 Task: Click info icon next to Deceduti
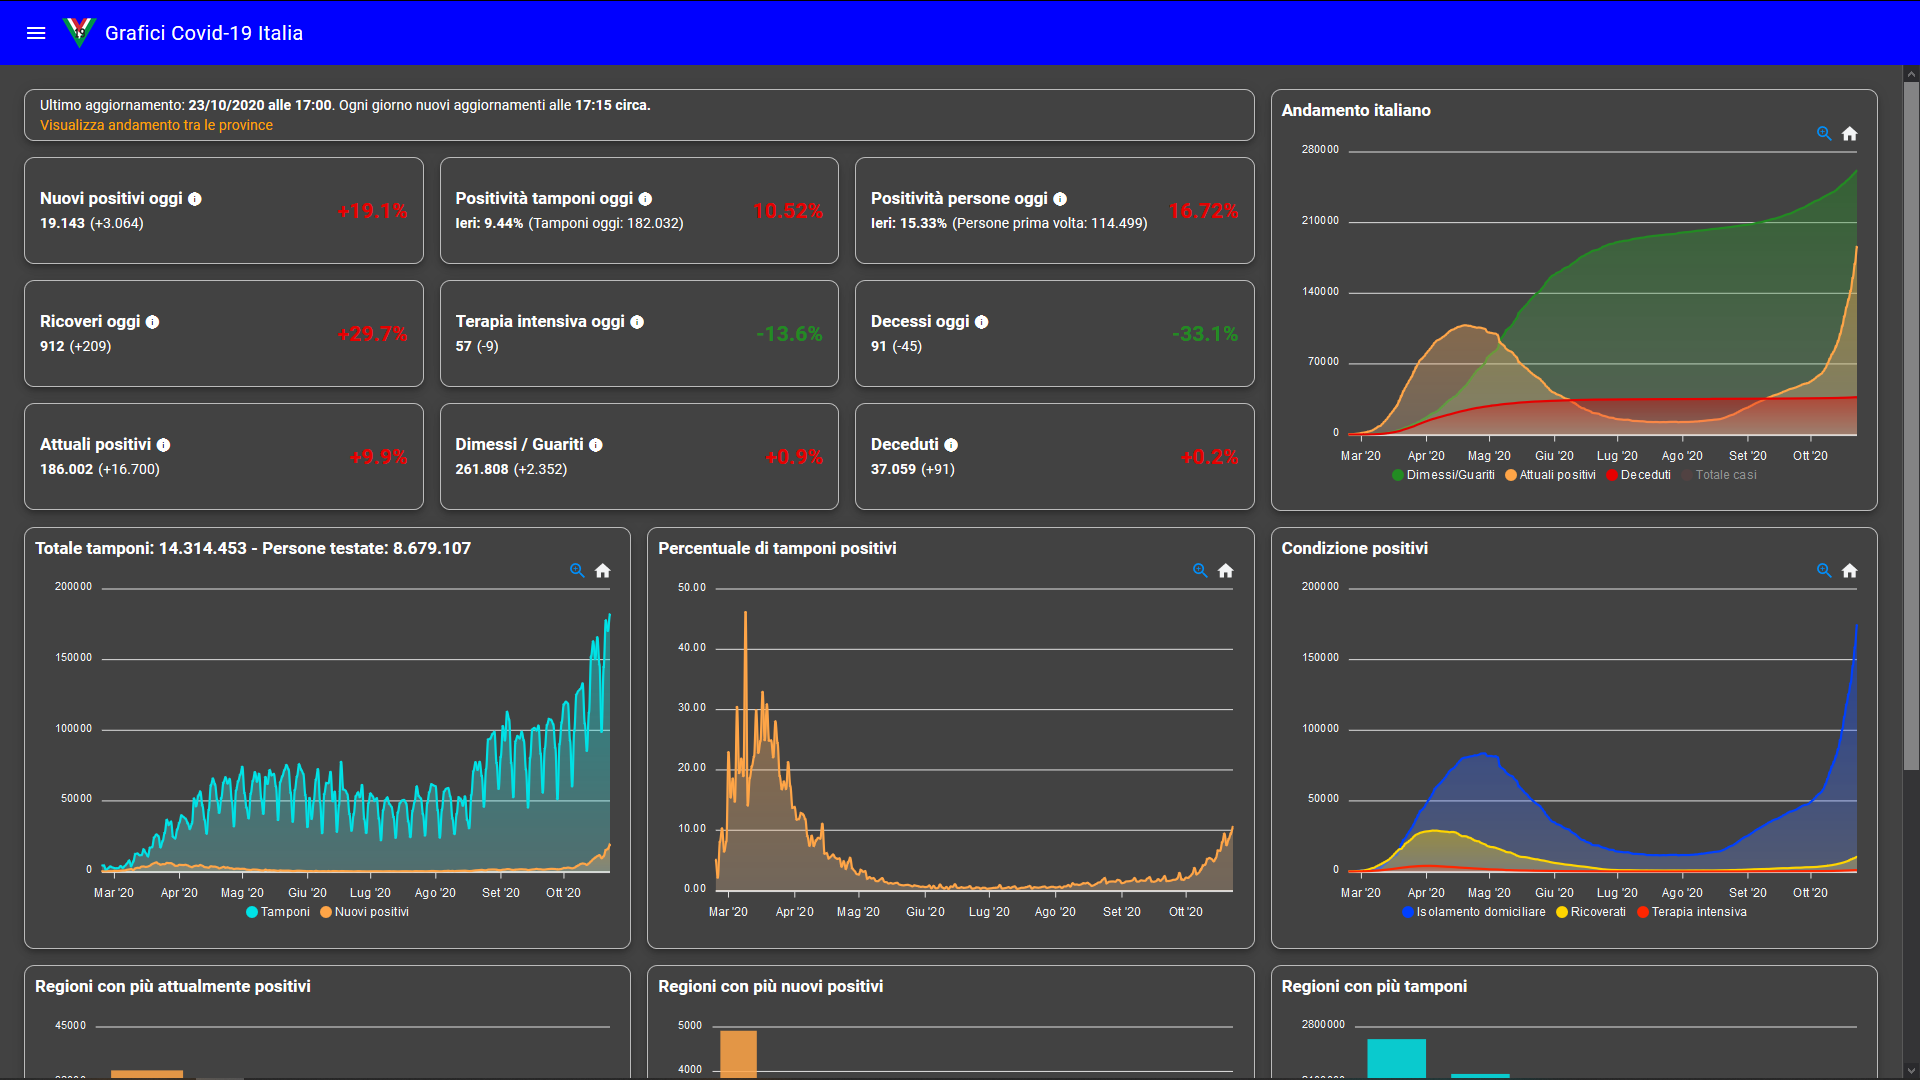coord(951,445)
